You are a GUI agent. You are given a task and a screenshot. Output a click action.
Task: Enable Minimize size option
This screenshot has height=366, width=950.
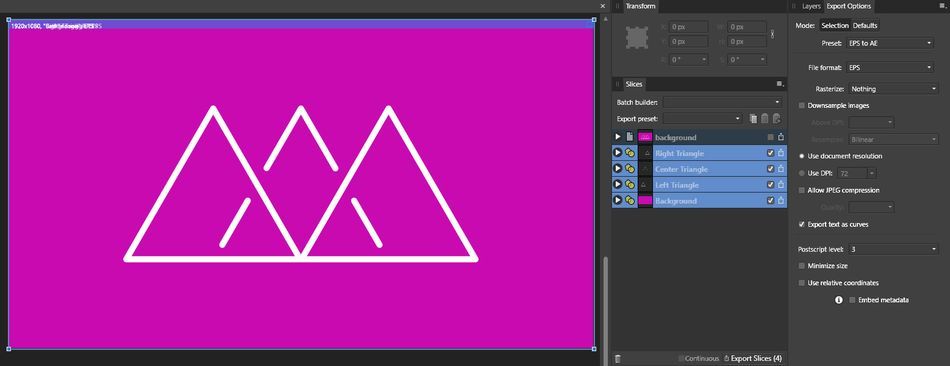[802, 265]
